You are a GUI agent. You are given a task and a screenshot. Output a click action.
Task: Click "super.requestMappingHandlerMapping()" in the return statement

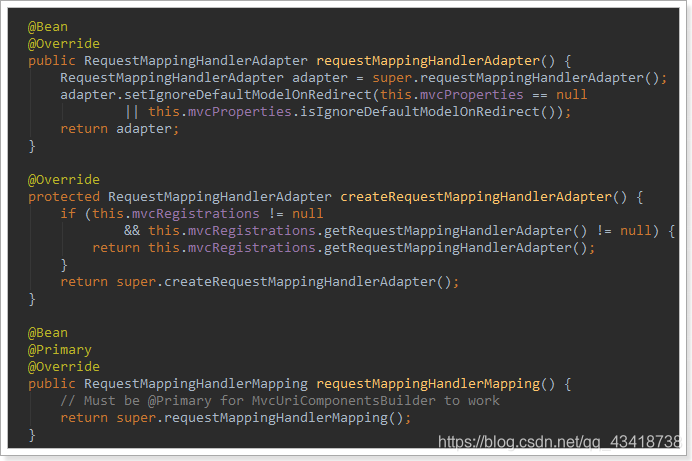point(260,418)
